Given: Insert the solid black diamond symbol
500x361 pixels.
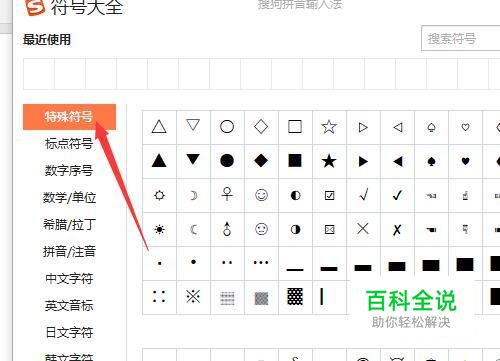Looking at the screenshot, I should (261, 161).
